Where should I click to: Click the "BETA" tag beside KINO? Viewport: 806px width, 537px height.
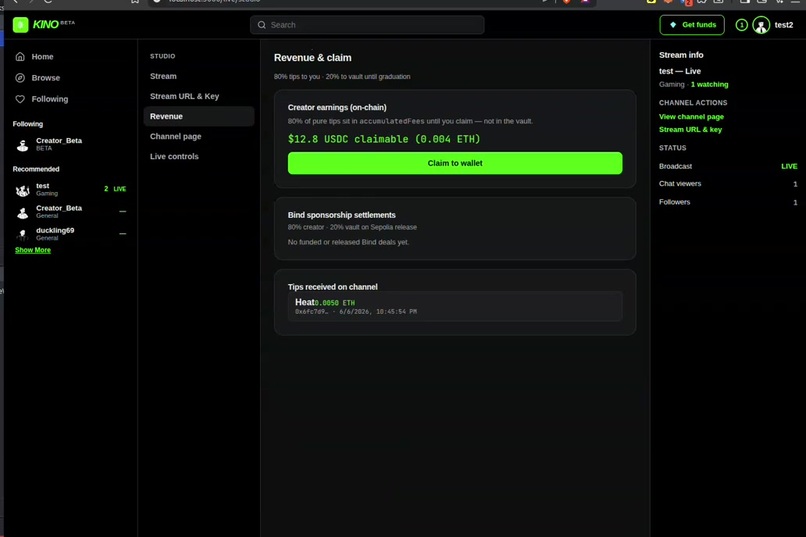(x=68, y=23)
